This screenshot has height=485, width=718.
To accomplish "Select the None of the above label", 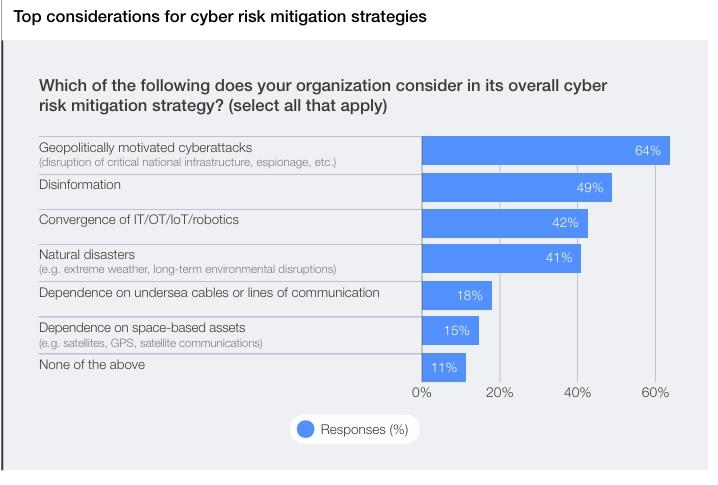I will pos(92,365).
